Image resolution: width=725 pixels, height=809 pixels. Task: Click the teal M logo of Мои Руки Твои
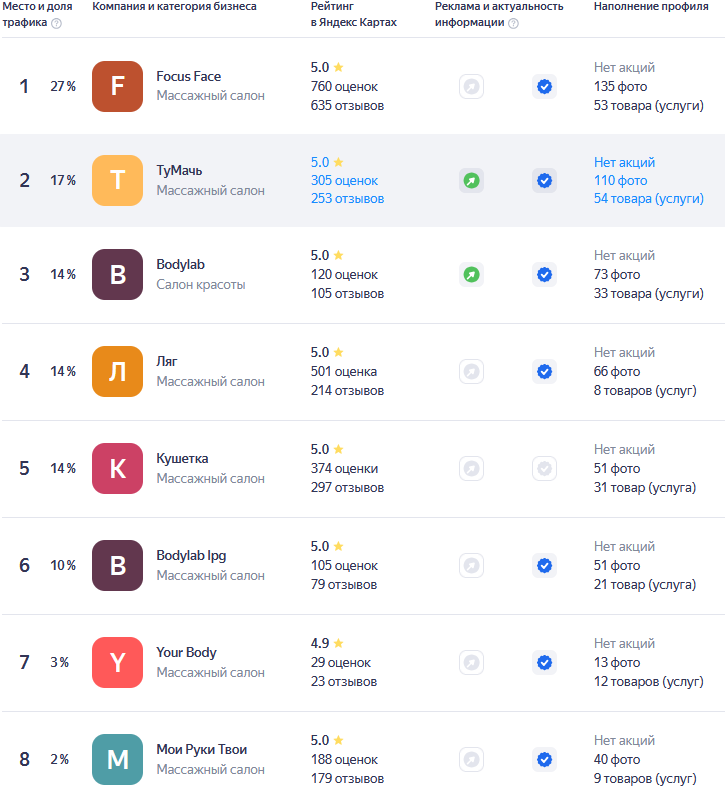117,759
